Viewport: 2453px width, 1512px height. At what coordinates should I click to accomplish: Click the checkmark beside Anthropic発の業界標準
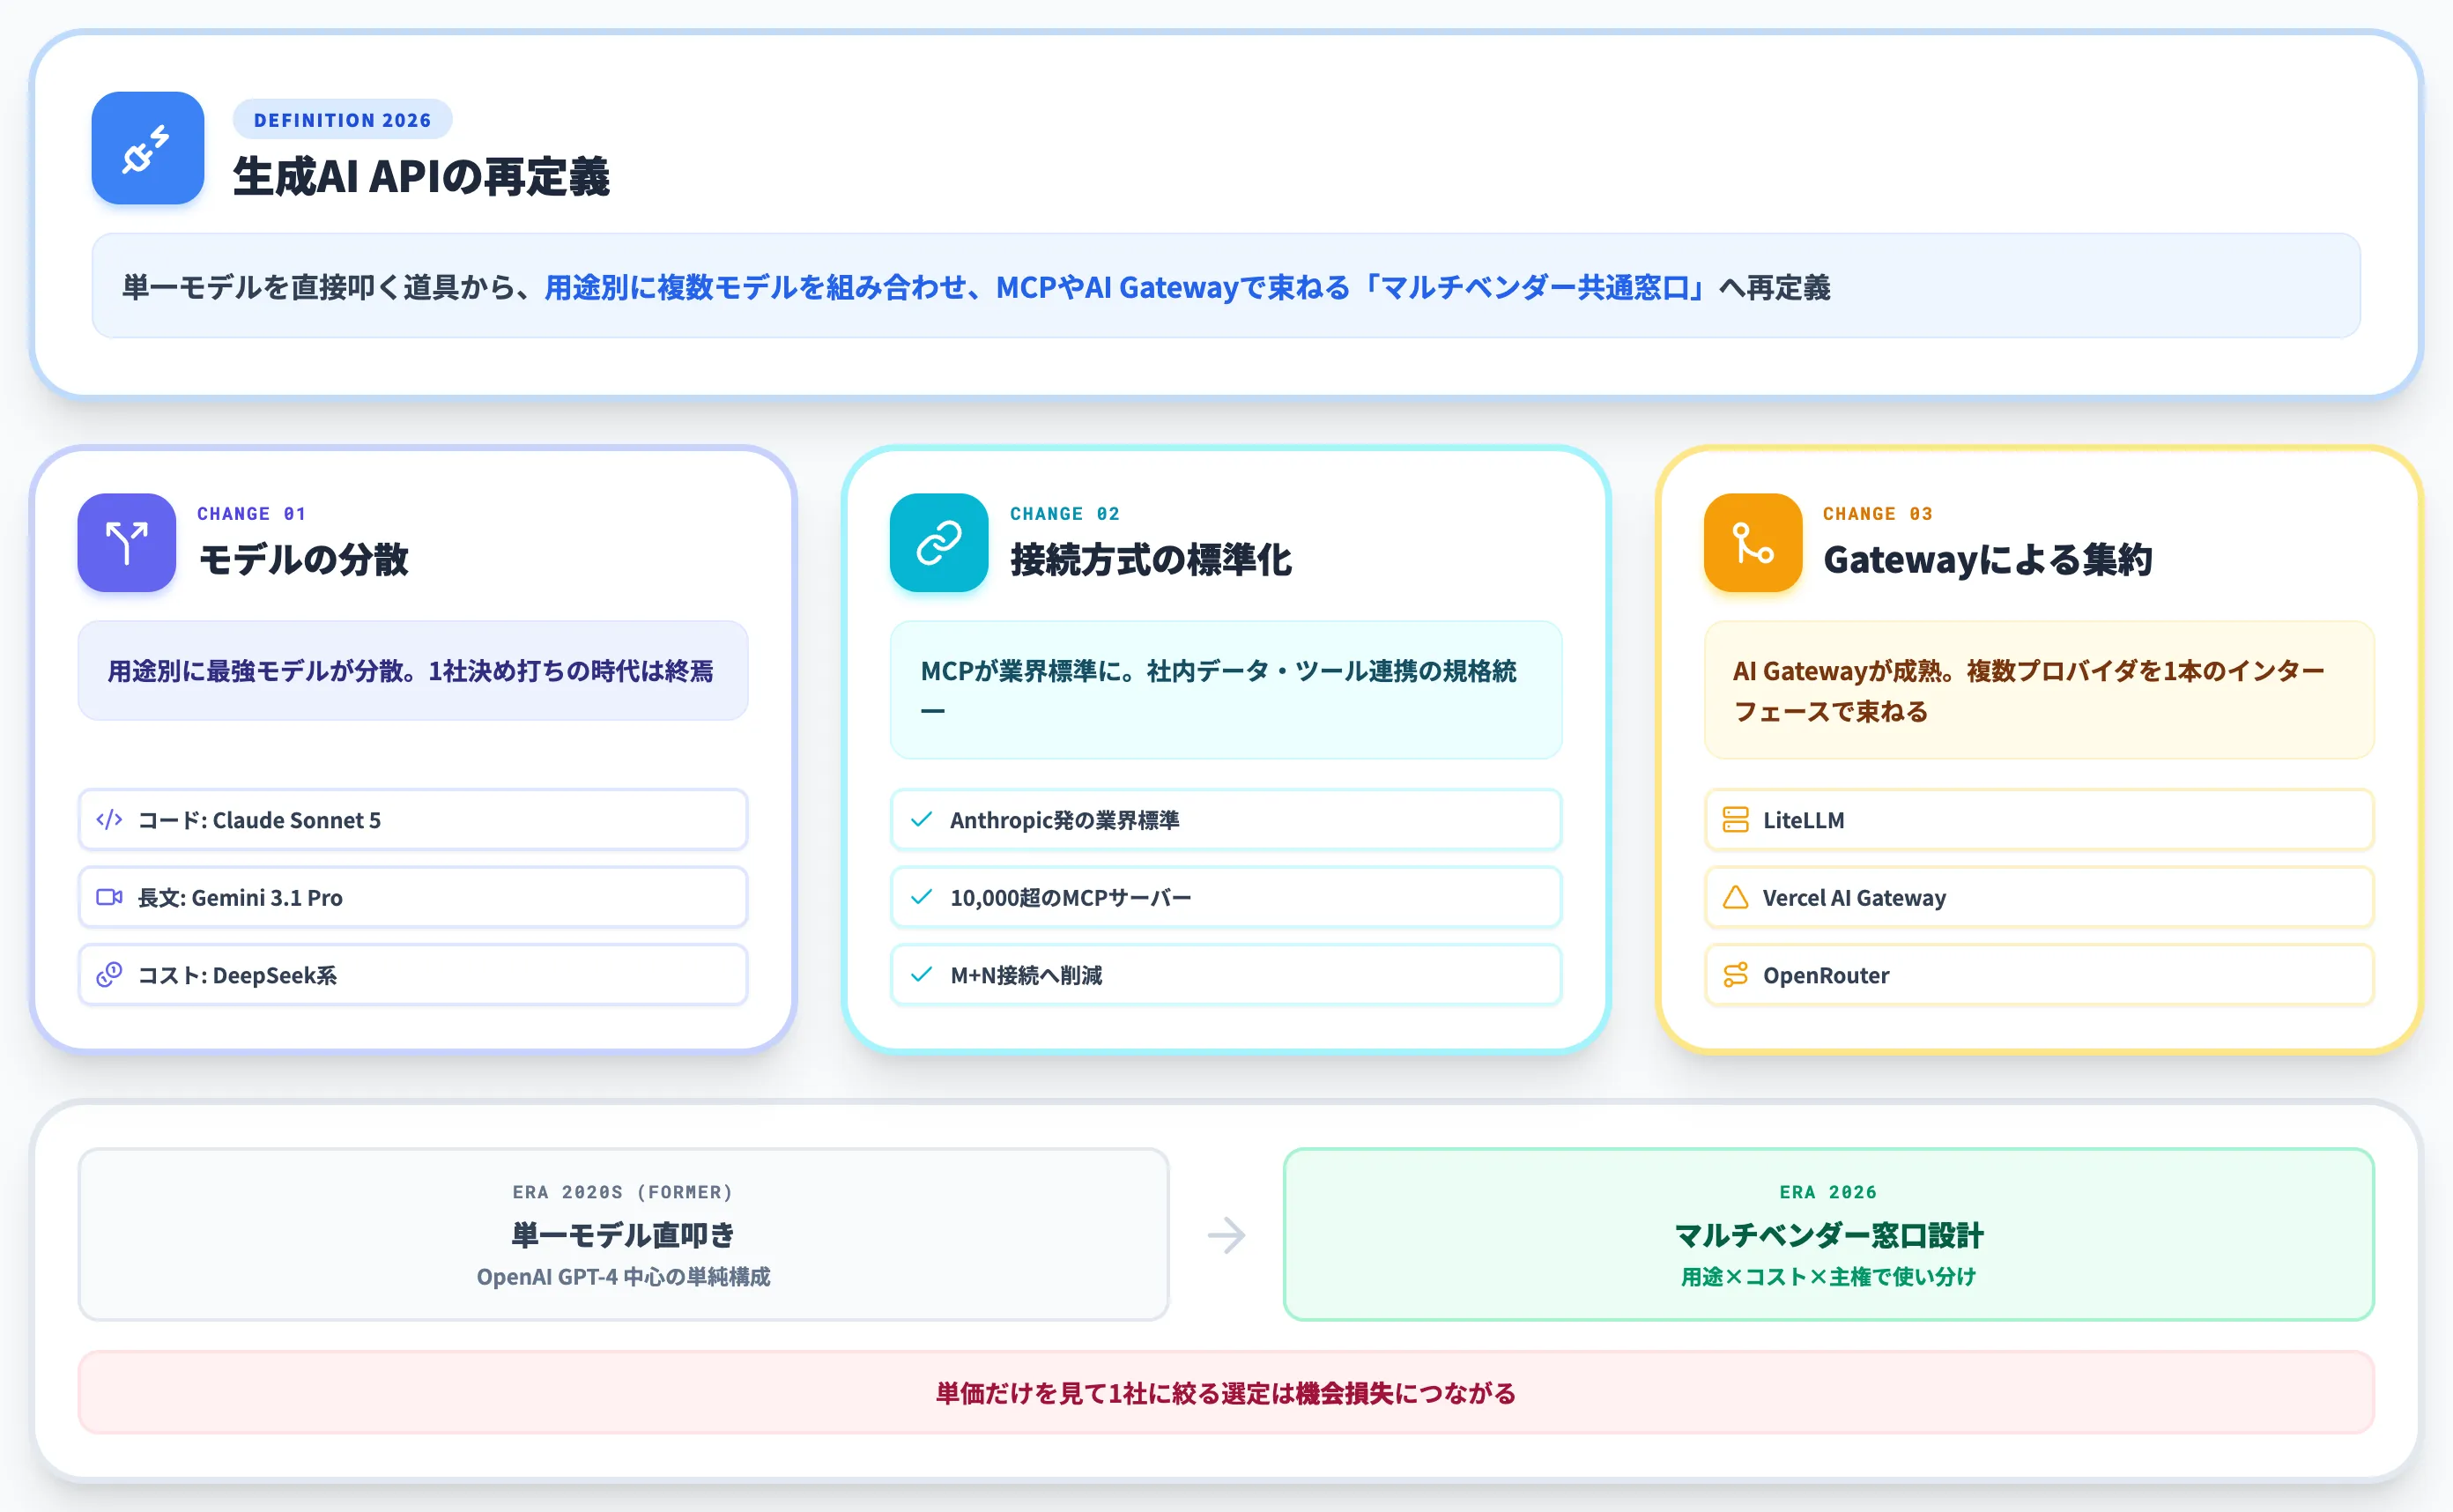[922, 819]
